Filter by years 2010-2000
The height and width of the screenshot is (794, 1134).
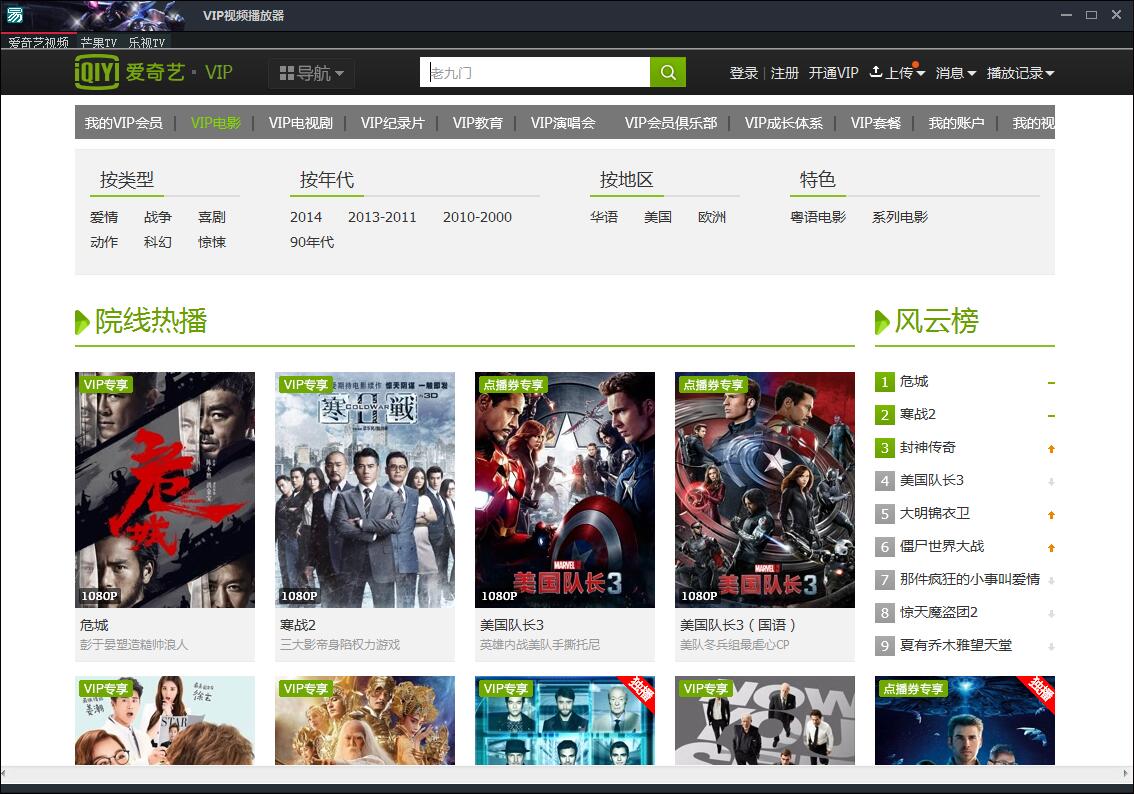[477, 217]
